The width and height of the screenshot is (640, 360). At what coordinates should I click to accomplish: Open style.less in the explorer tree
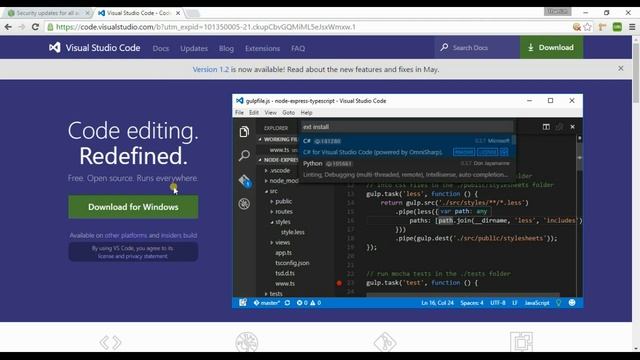(293, 232)
